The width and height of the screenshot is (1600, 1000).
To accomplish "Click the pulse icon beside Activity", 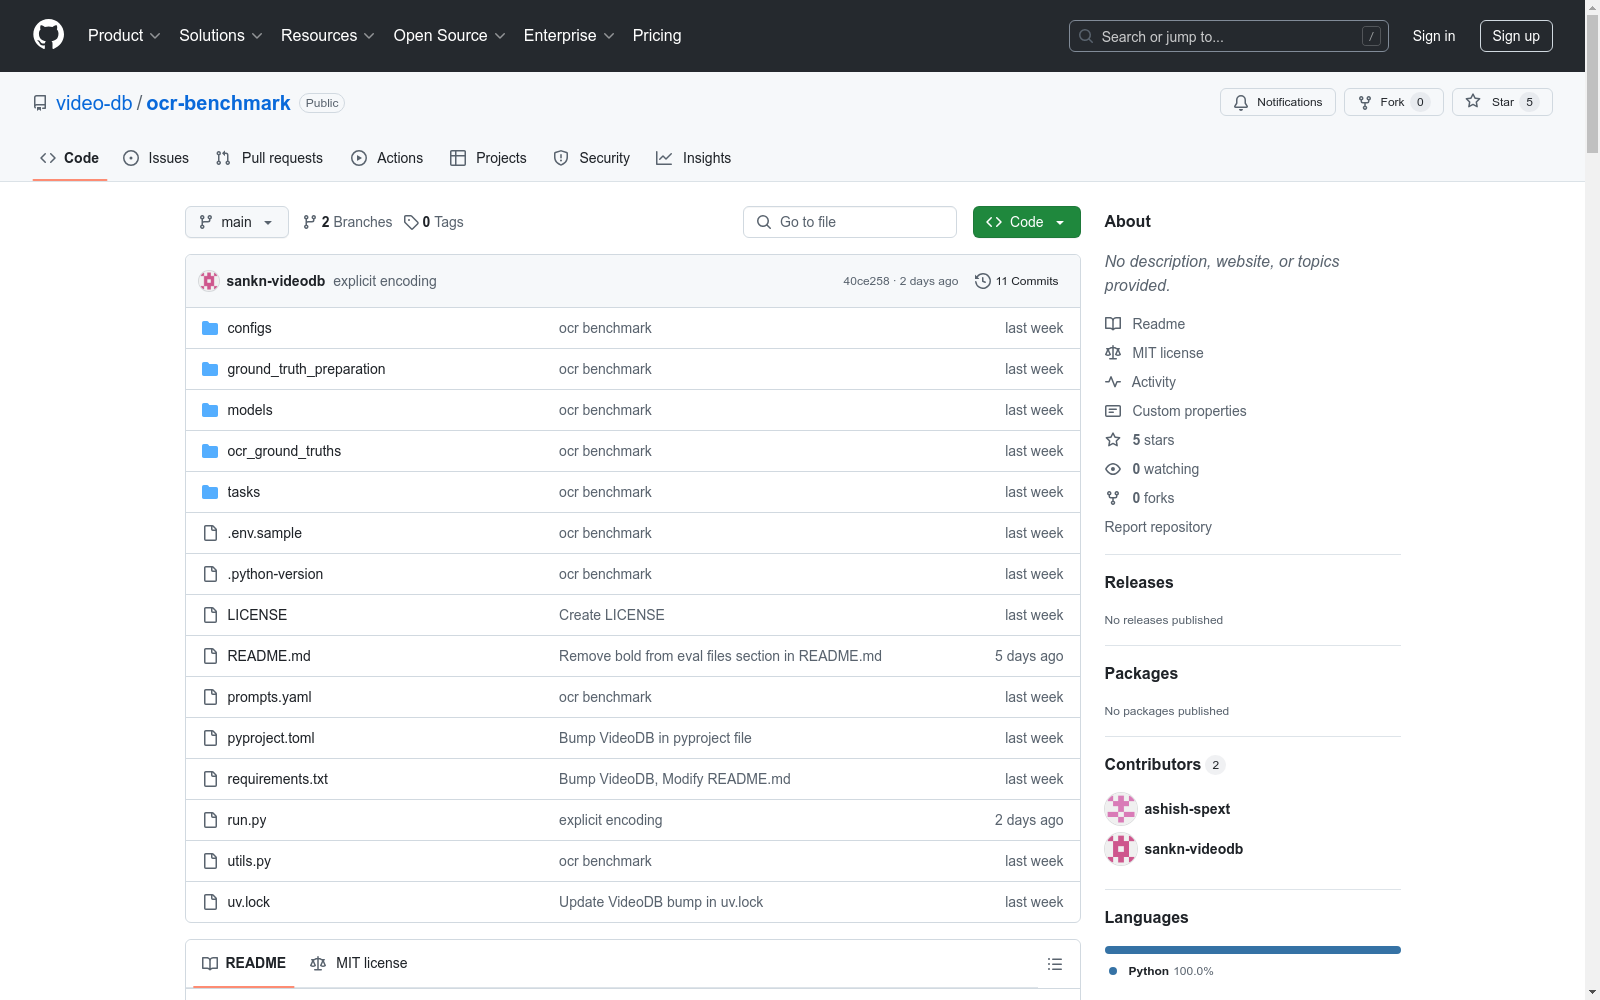I will pos(1113,382).
